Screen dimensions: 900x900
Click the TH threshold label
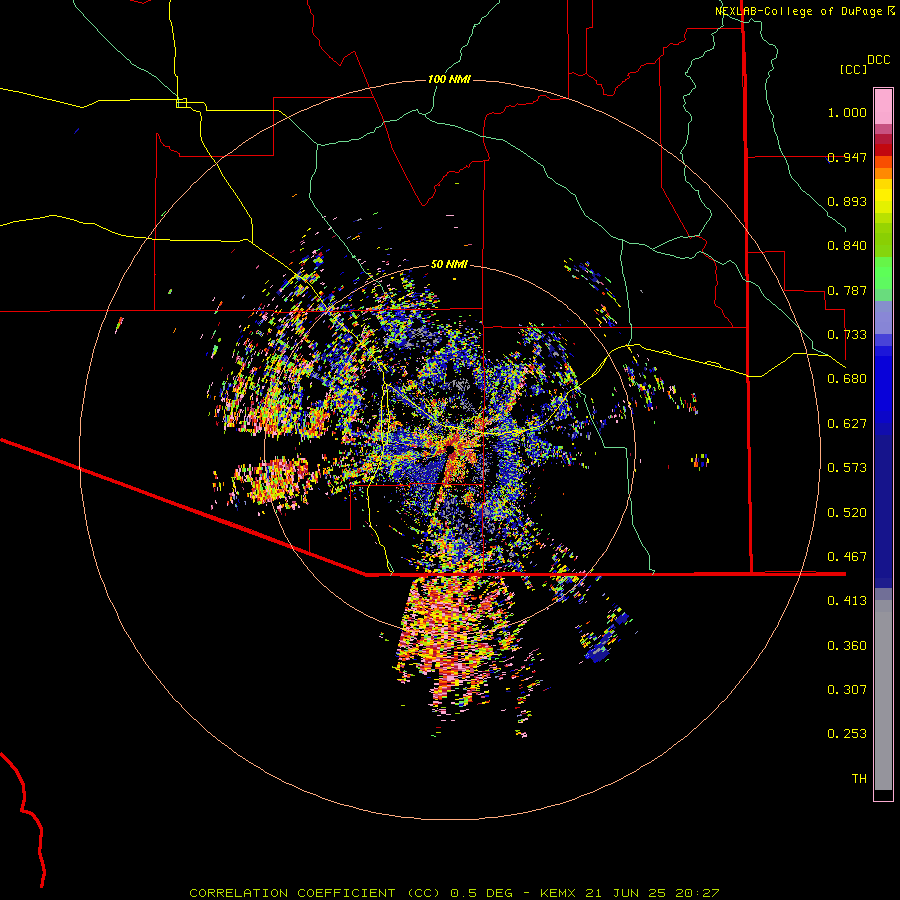pos(859,779)
